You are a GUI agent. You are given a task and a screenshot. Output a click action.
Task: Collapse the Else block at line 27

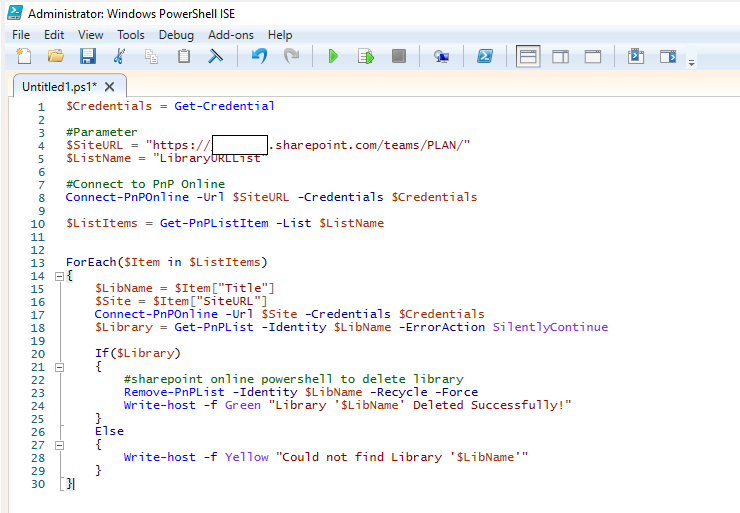click(x=59, y=445)
